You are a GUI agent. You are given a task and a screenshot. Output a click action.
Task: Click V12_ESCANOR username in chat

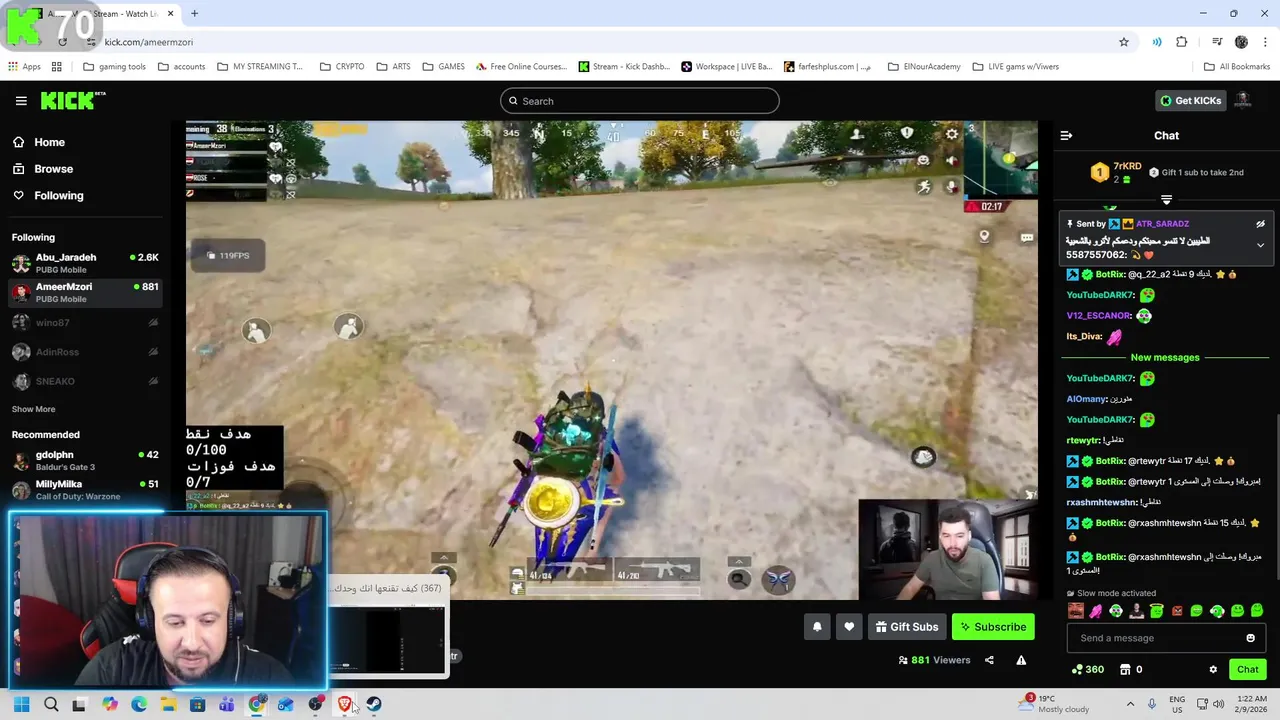click(x=1099, y=316)
